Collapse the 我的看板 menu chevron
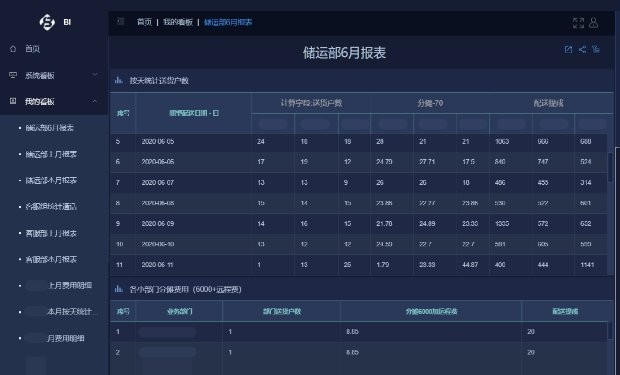 (x=95, y=101)
